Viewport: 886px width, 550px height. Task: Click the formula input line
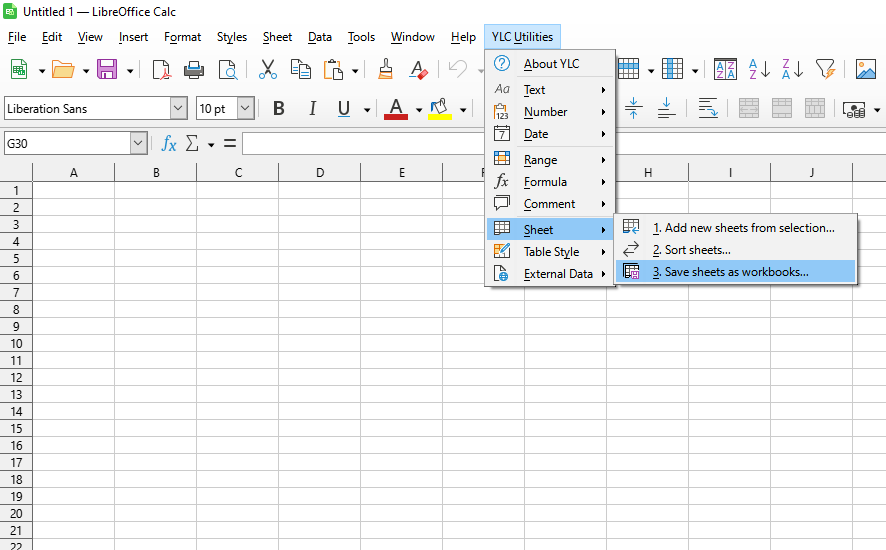(x=360, y=144)
